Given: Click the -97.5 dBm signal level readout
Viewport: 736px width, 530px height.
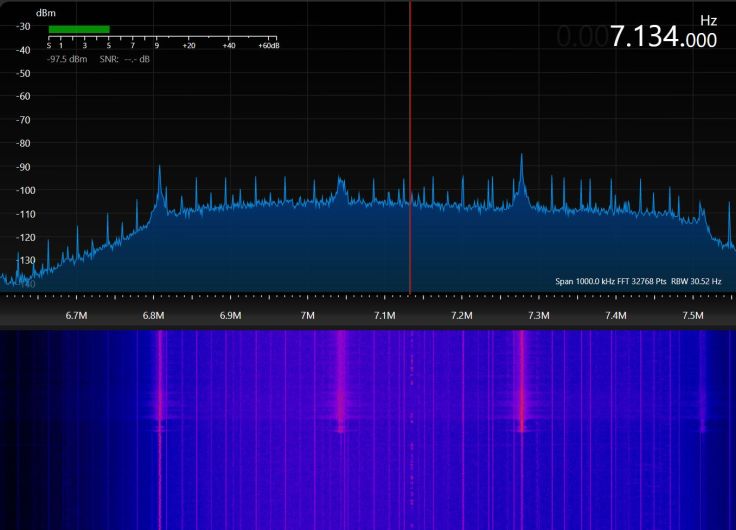Looking at the screenshot, I should (x=68, y=59).
